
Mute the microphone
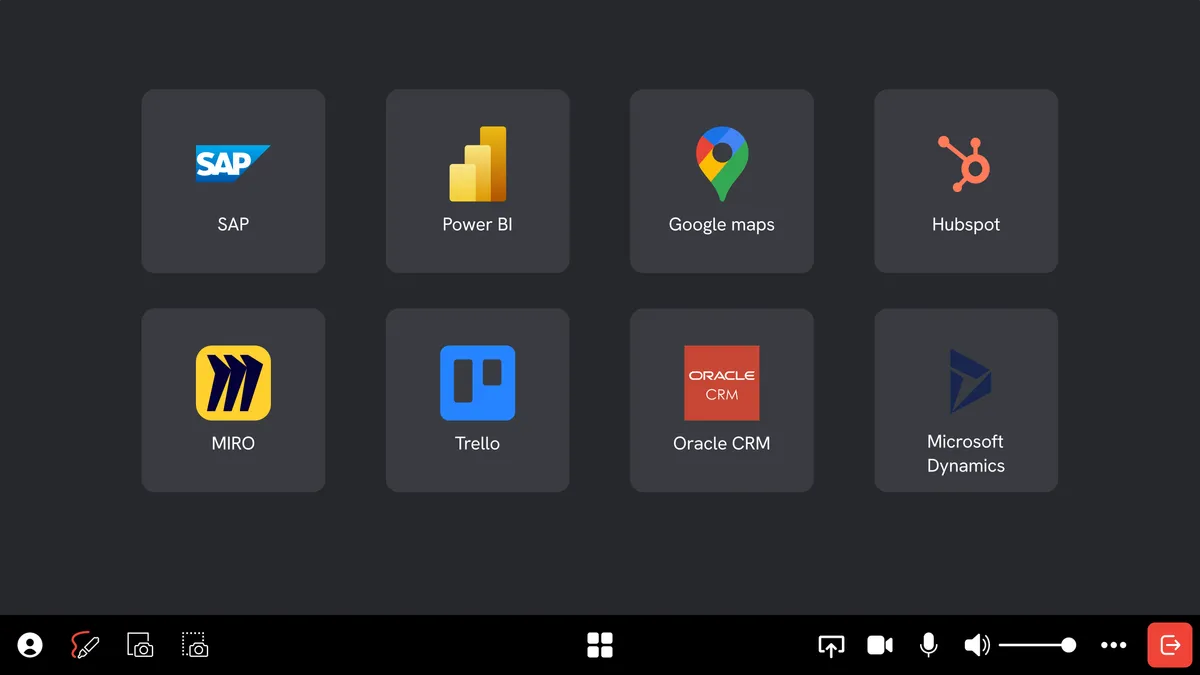(928, 645)
